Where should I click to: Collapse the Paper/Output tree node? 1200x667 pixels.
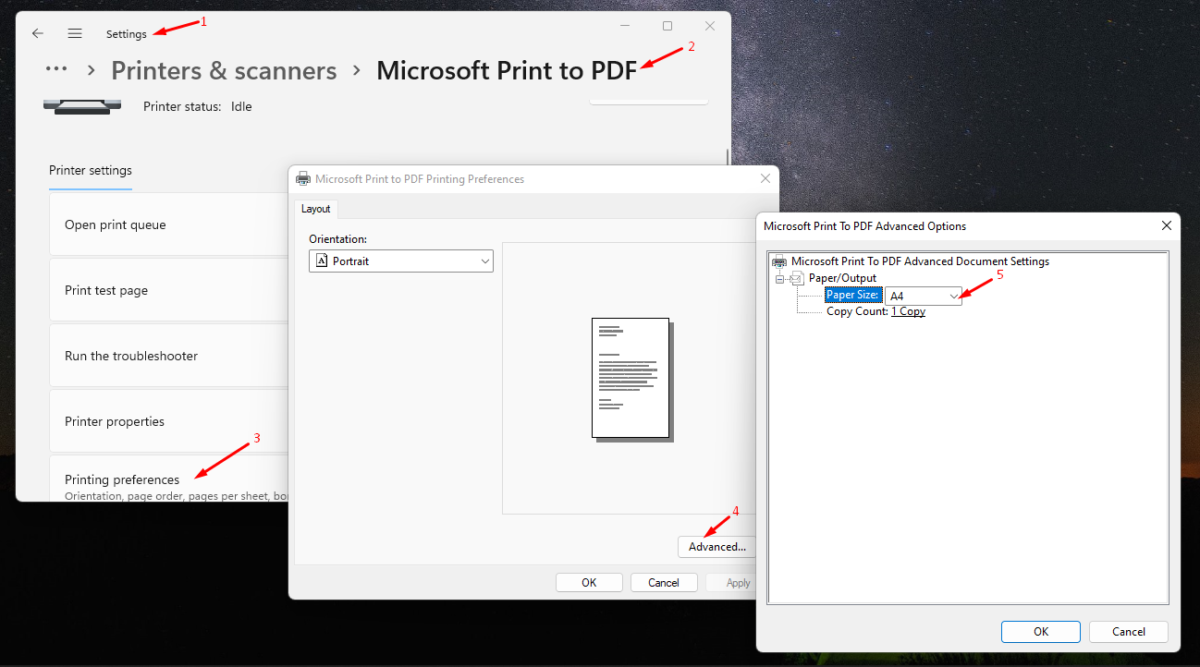pos(779,279)
